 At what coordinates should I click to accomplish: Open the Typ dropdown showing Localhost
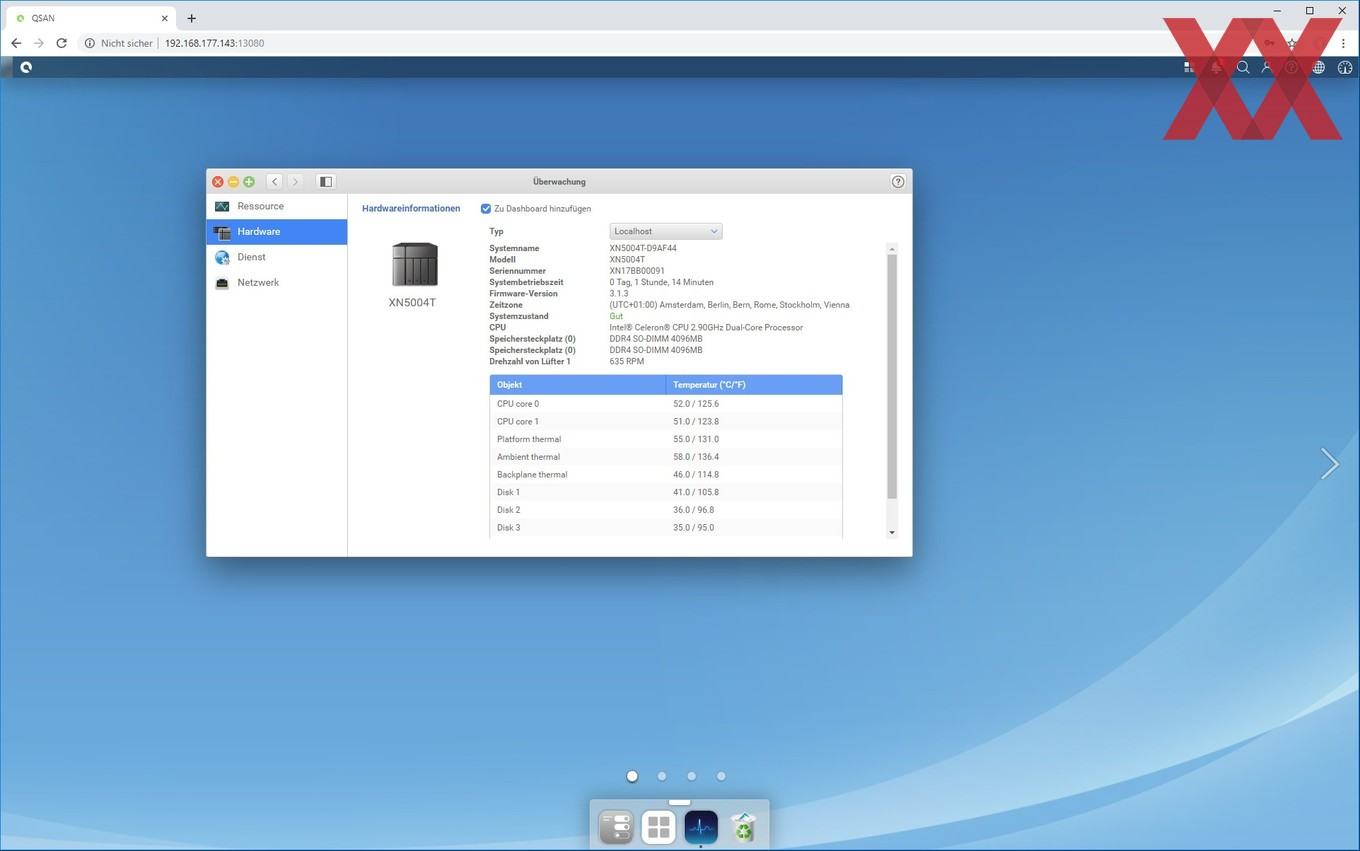pyautogui.click(x=666, y=231)
